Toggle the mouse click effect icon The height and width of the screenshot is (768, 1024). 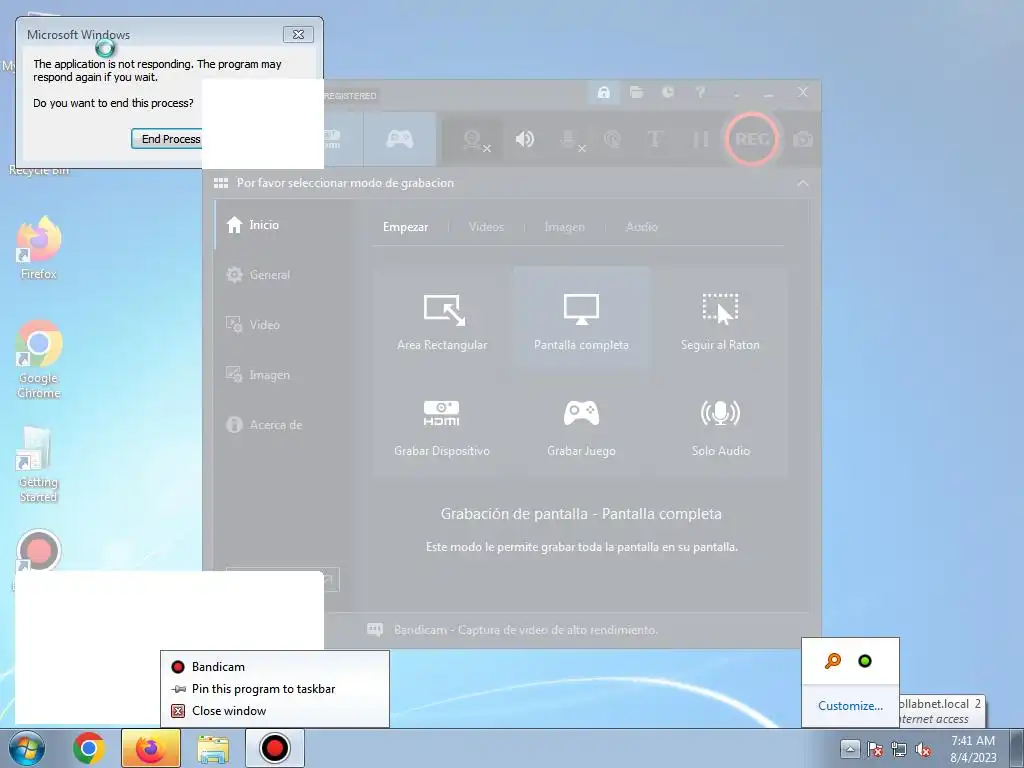click(612, 139)
